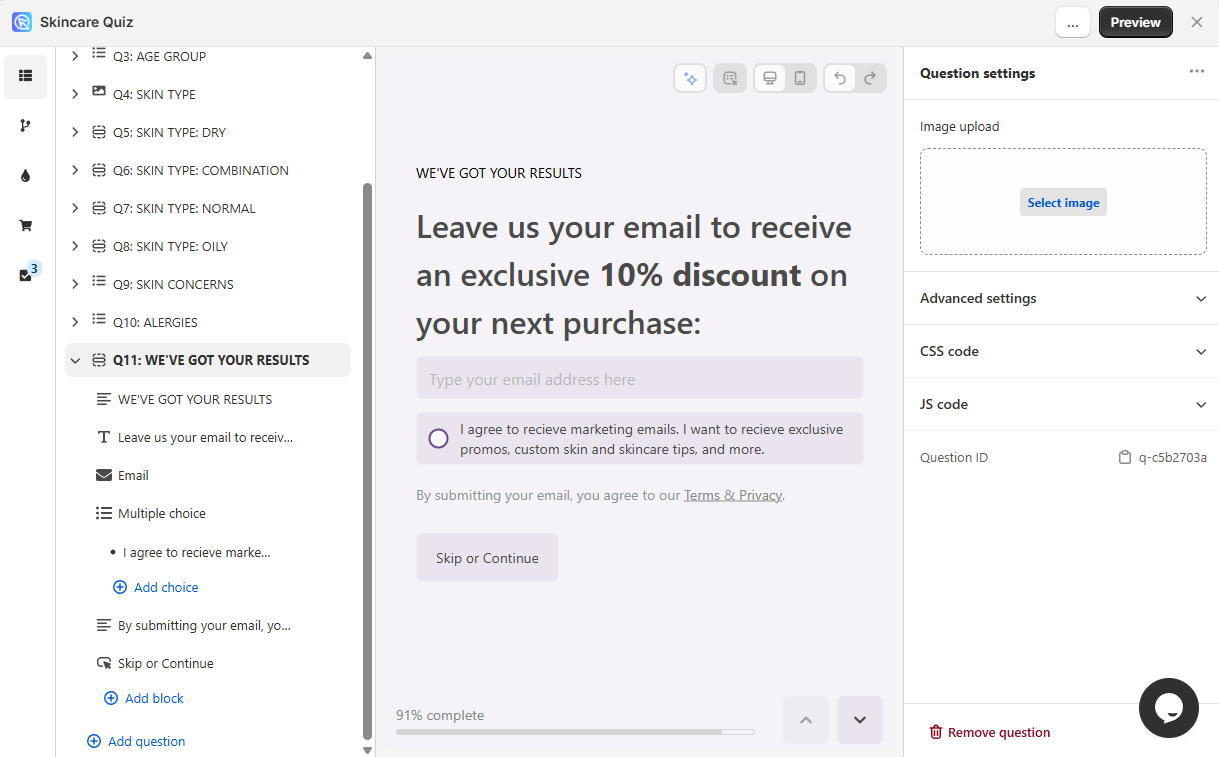Screen dimensions: 1219x757
Task: Copy the Question ID to clipboard
Action: (x=1125, y=458)
